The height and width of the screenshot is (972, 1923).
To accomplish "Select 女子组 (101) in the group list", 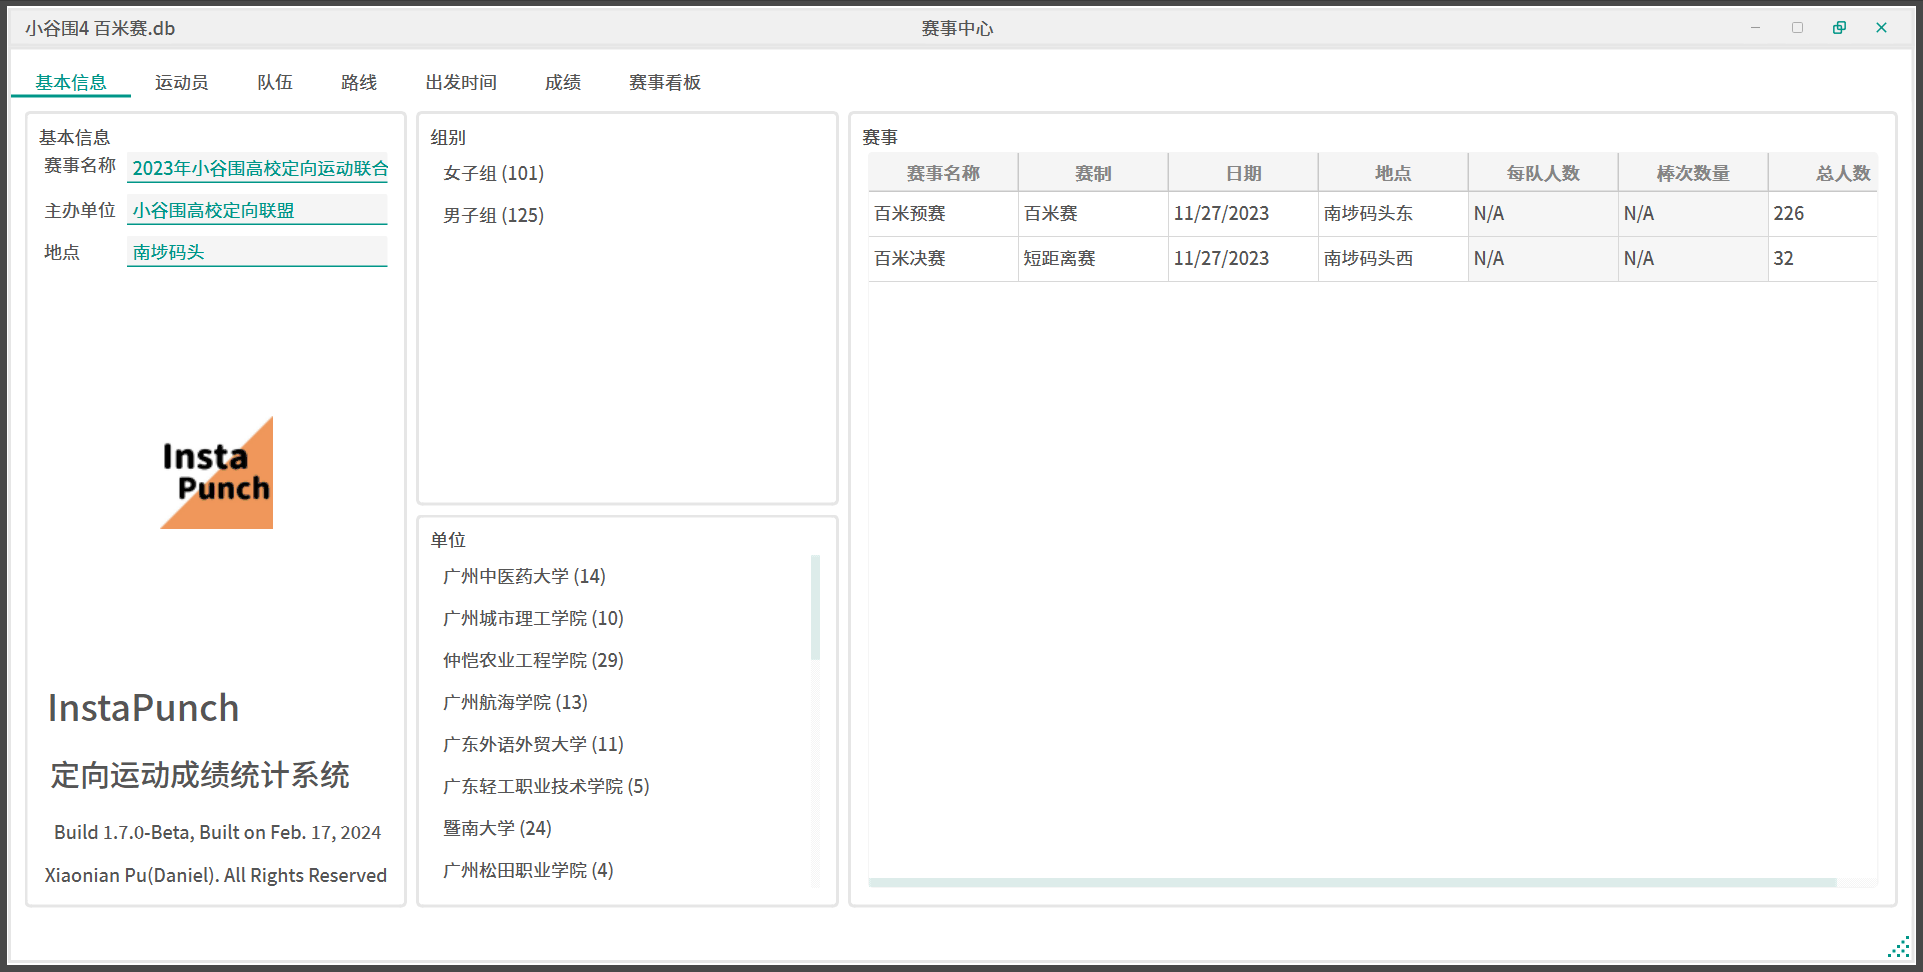I will [493, 173].
